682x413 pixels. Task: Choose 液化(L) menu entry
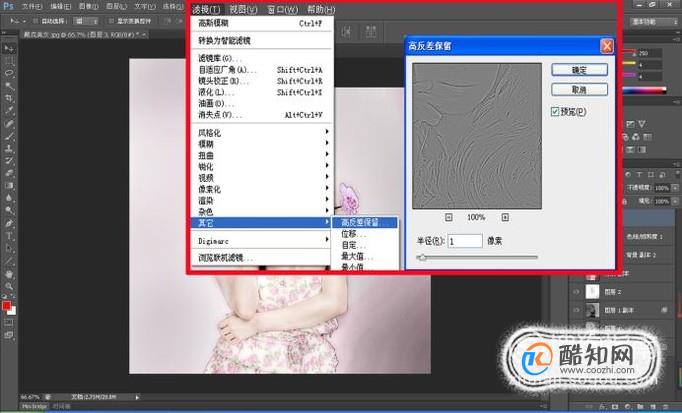[x=261, y=92]
